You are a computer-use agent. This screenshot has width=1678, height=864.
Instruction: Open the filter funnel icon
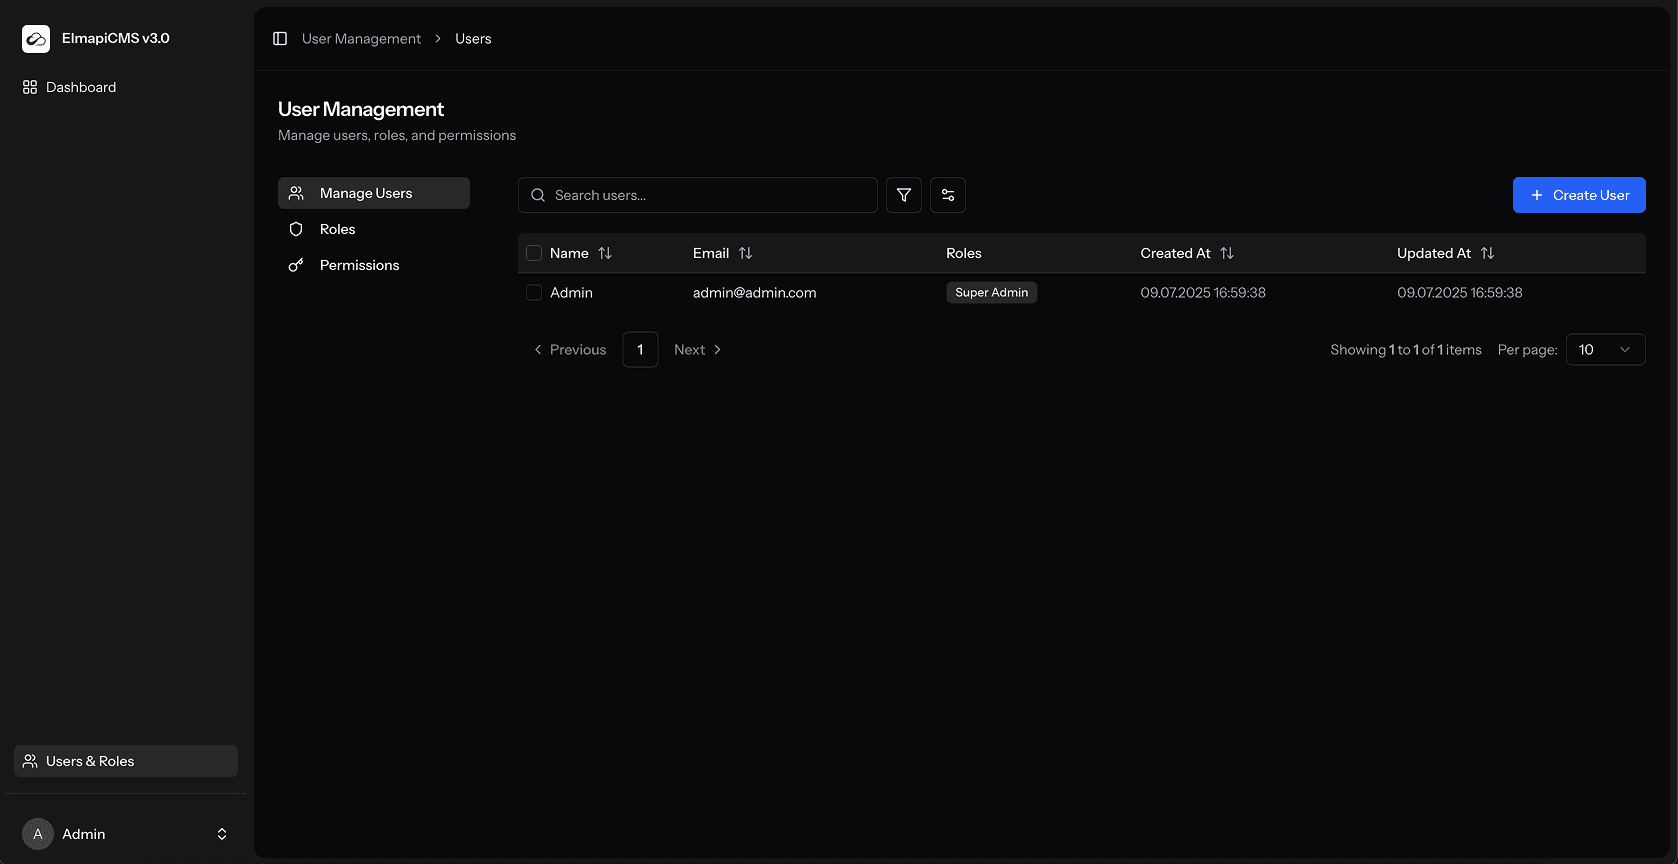904,195
